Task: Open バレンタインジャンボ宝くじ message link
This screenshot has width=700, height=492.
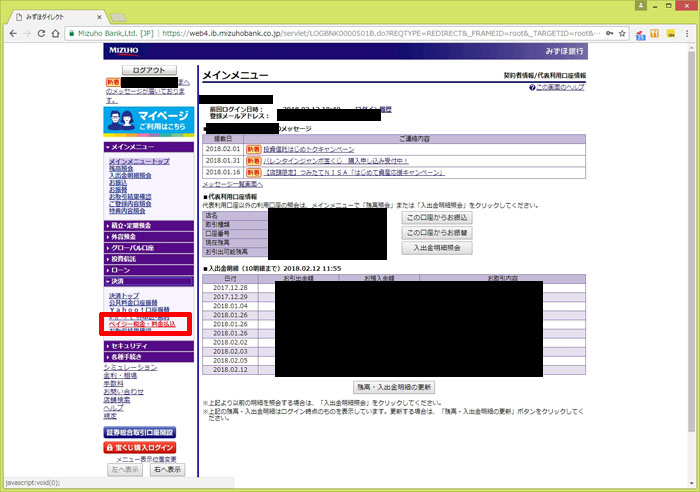Action: pyautogui.click(x=336, y=161)
